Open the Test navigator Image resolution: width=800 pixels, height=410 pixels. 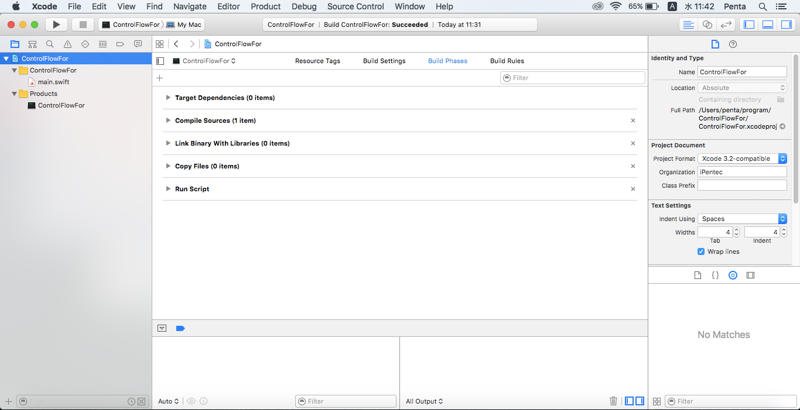tap(85, 44)
